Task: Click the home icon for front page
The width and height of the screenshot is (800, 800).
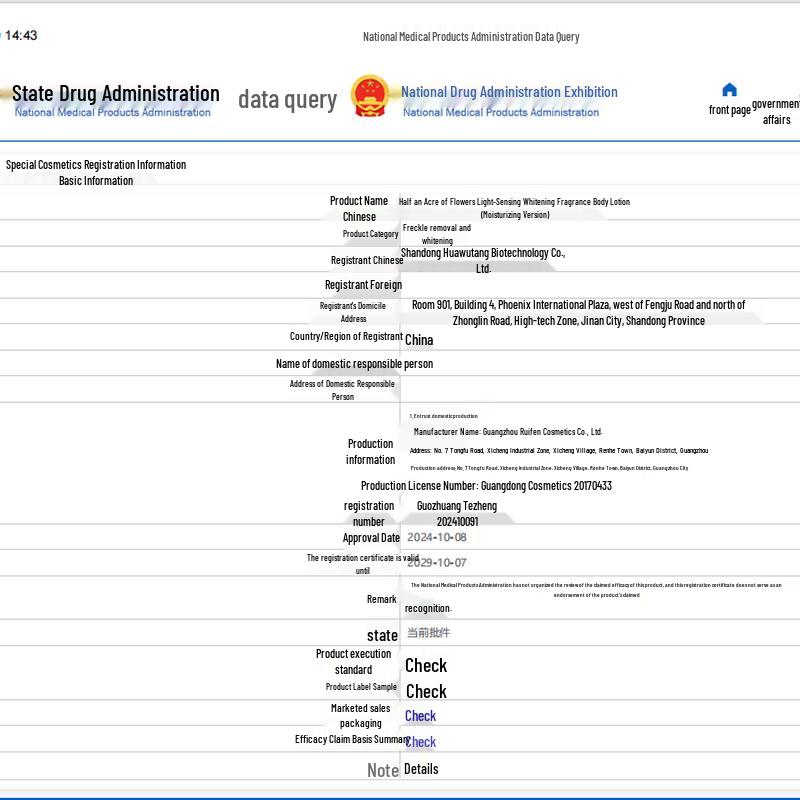Action: coord(729,91)
